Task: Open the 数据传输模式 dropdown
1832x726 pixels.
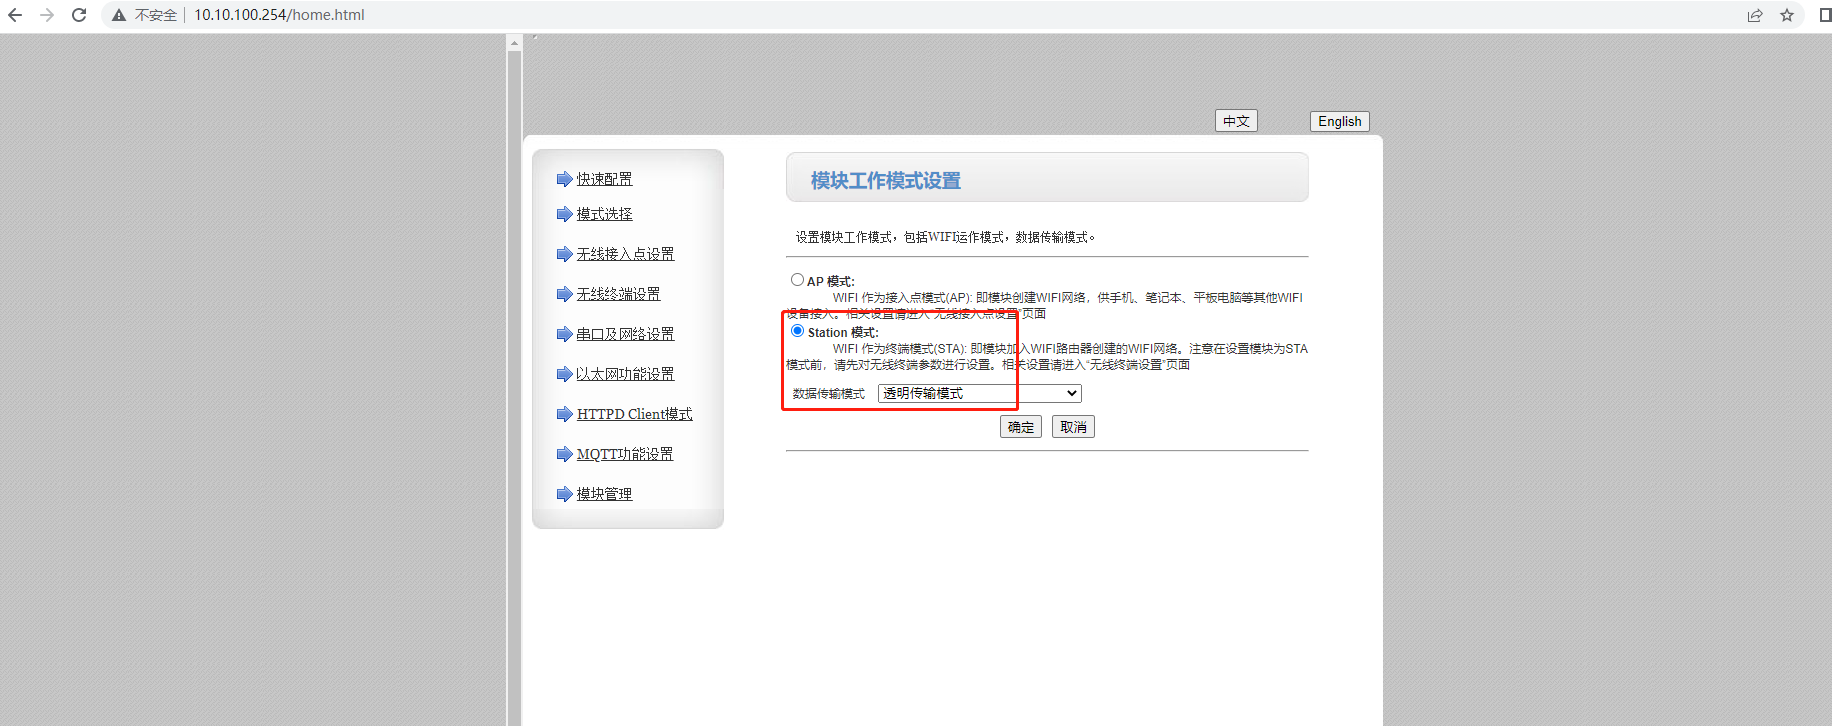Action: click(x=979, y=394)
